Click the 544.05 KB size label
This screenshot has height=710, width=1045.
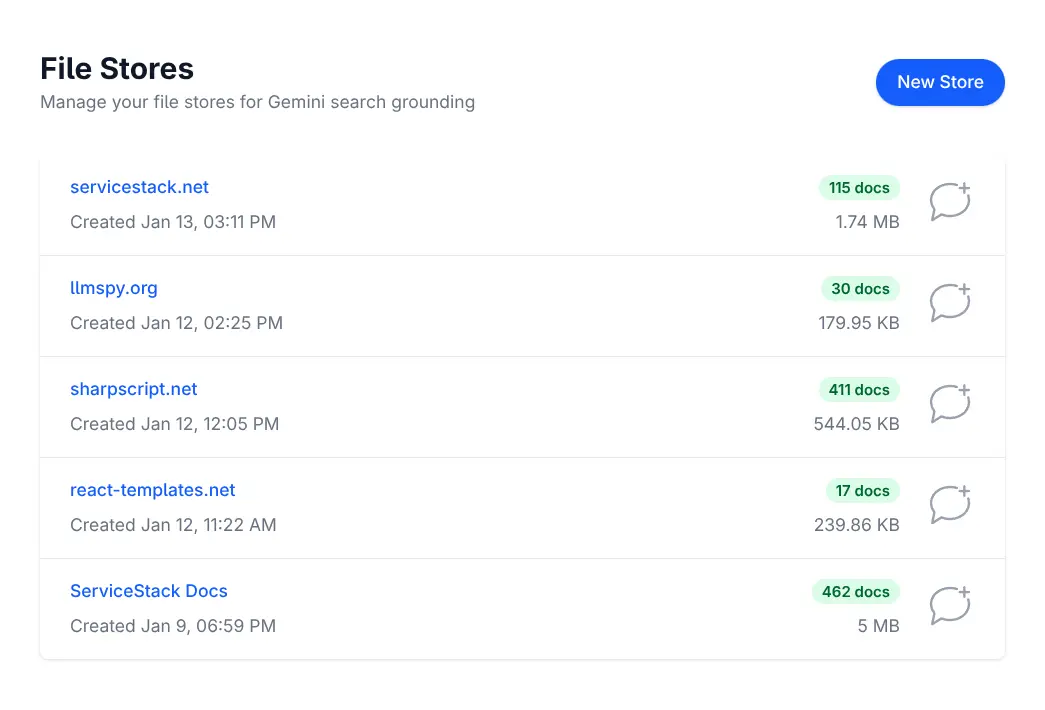[856, 424]
